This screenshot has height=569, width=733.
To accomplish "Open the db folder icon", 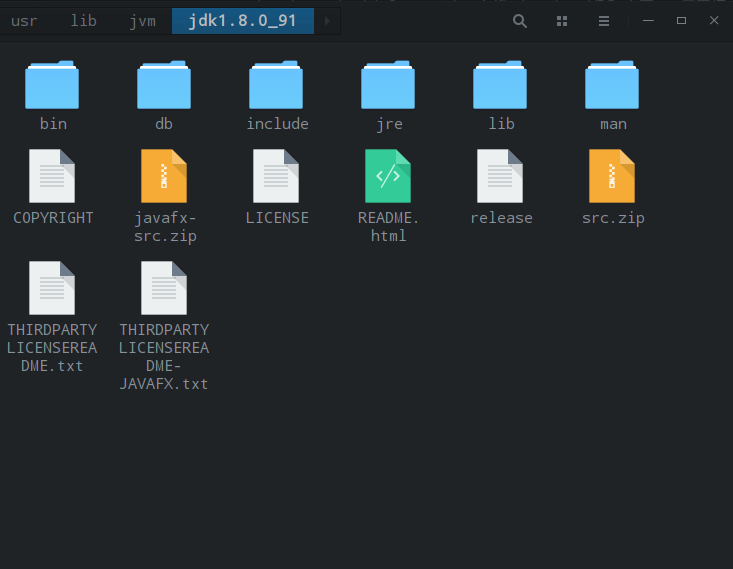I will (x=164, y=85).
